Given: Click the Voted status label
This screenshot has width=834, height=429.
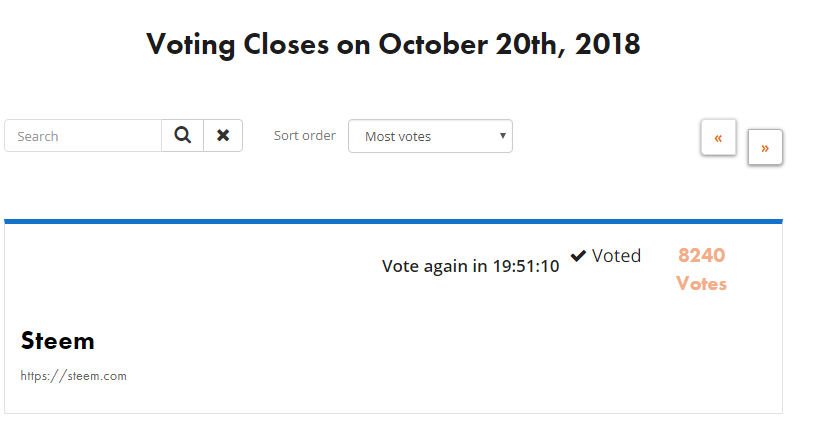Looking at the screenshot, I should tap(616, 256).
